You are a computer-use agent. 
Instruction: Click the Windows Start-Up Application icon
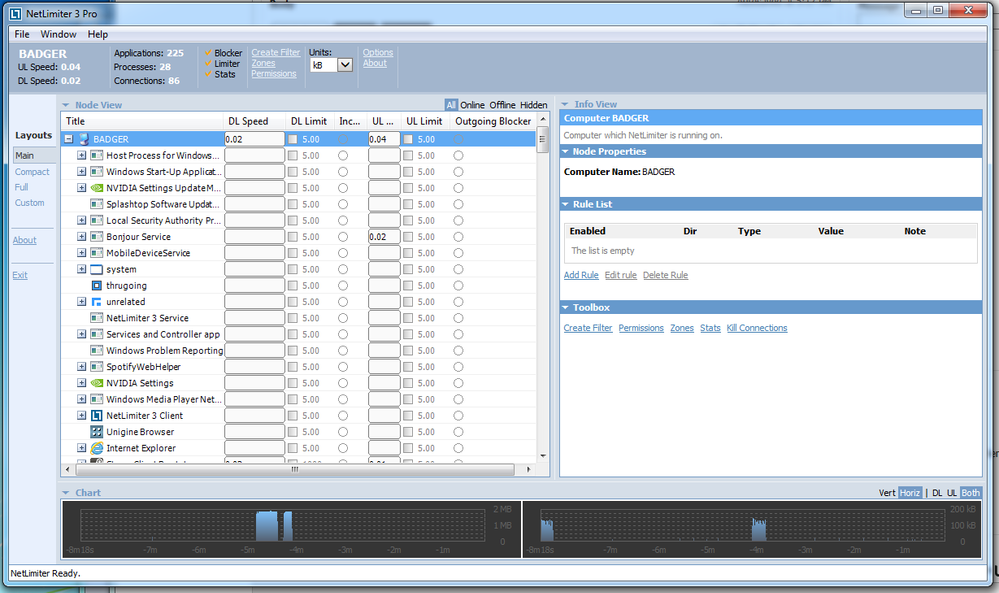pos(97,172)
